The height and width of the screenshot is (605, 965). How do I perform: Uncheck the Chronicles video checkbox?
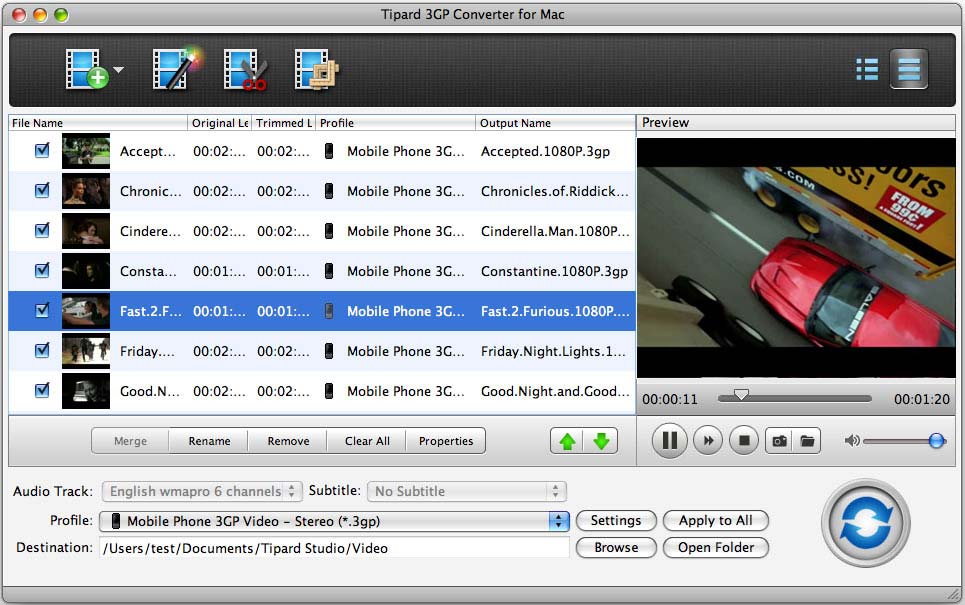pos(42,190)
